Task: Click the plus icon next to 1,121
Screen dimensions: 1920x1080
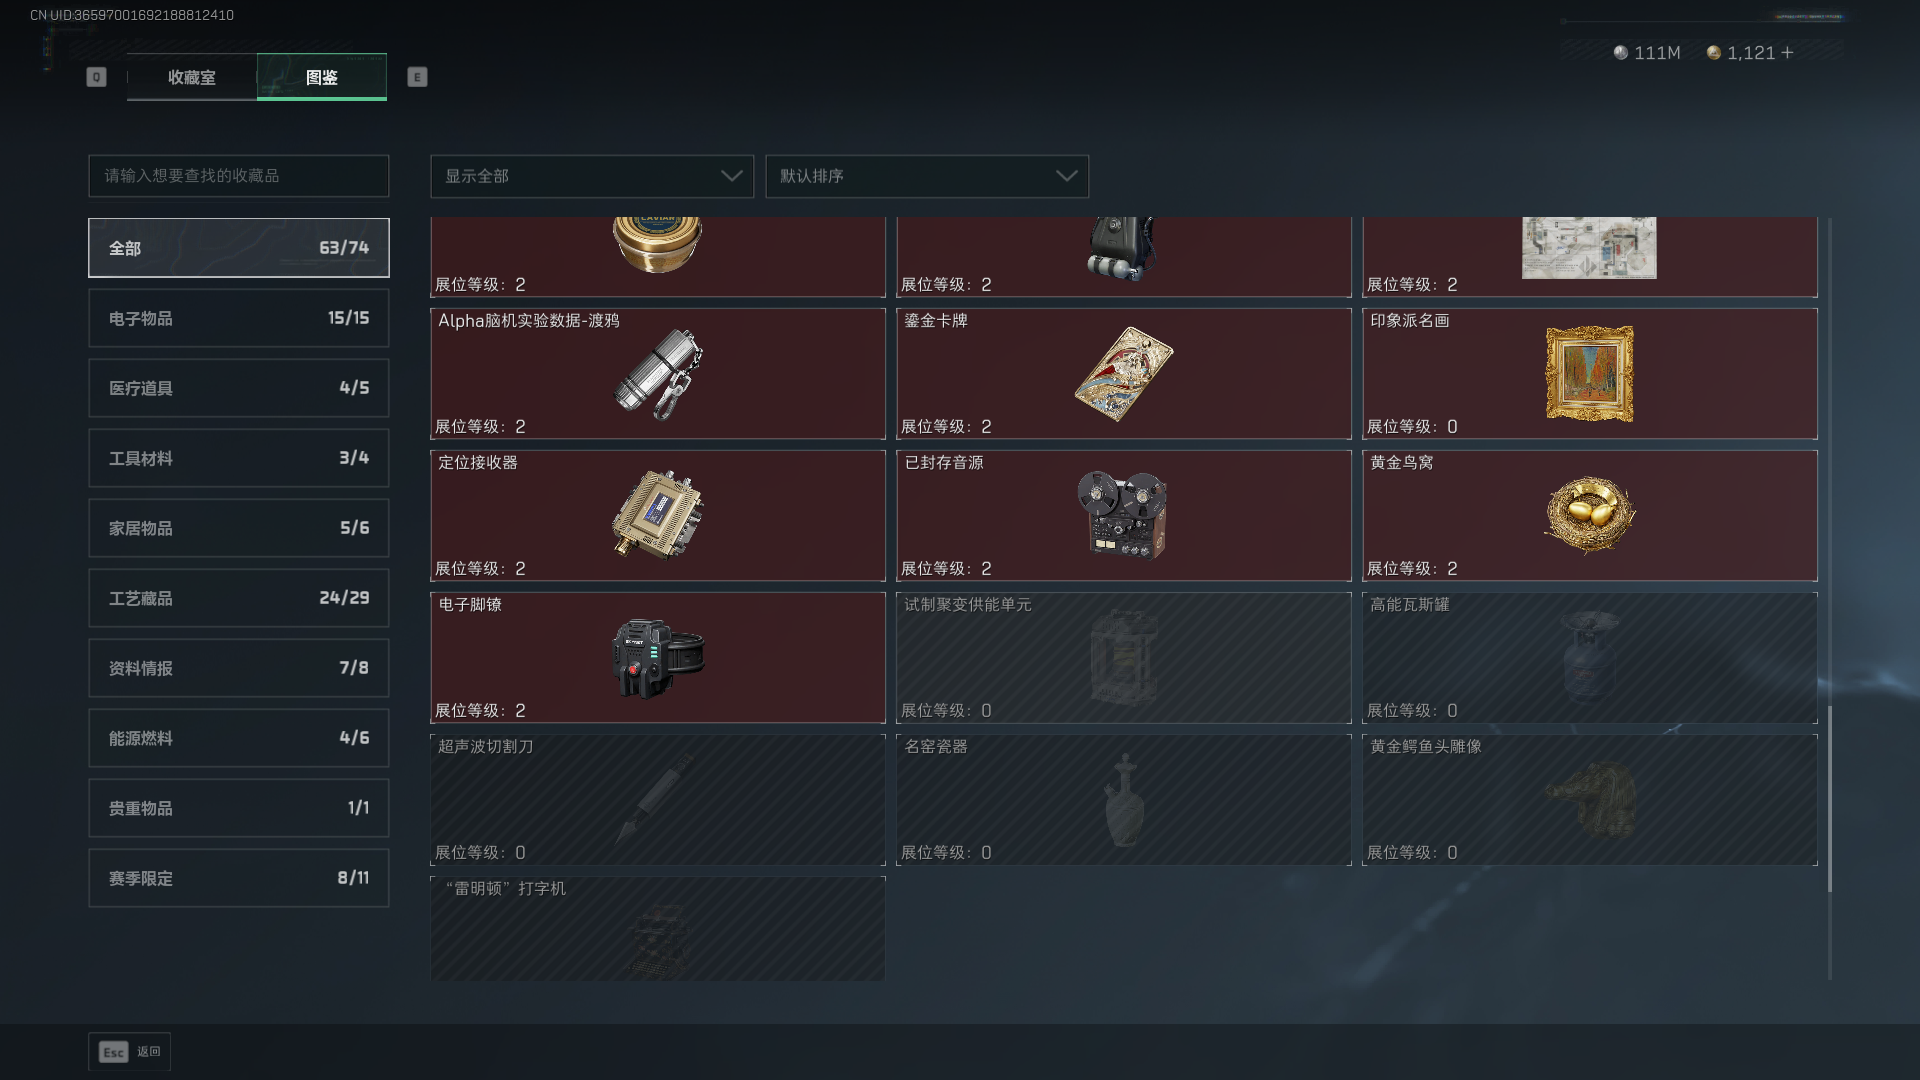Action: [1788, 52]
